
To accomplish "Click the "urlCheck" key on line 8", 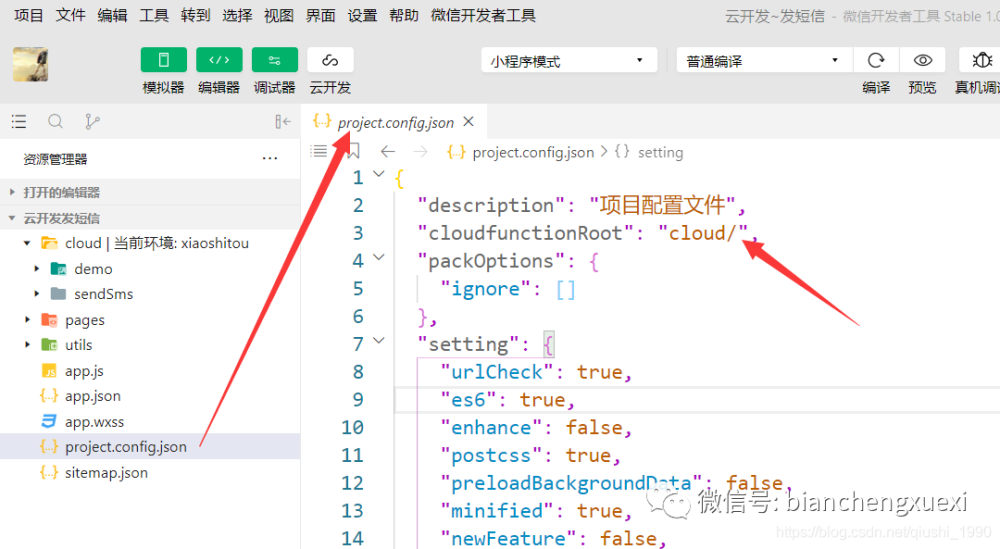I will click(497, 372).
